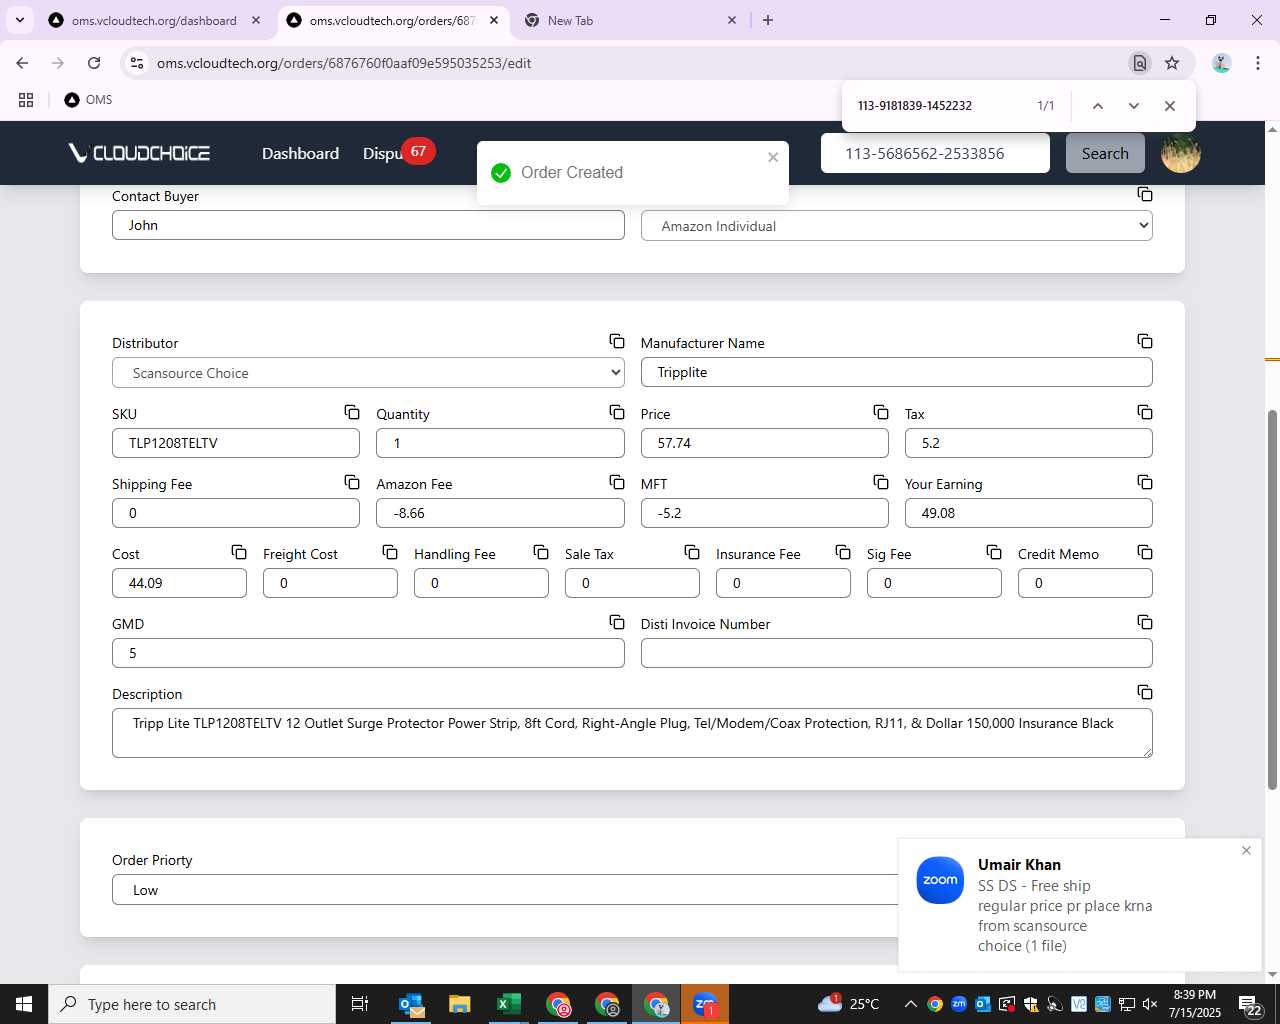Screen dimensions: 1280x1024
Task: Open Zoom from the taskbar
Action: point(705,1004)
